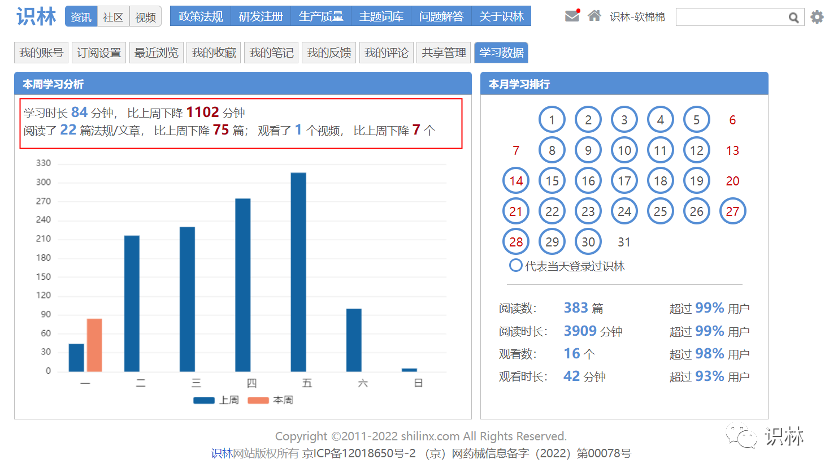Click the home icon in header
Viewport: 830px width, 472px height.
pos(594,16)
